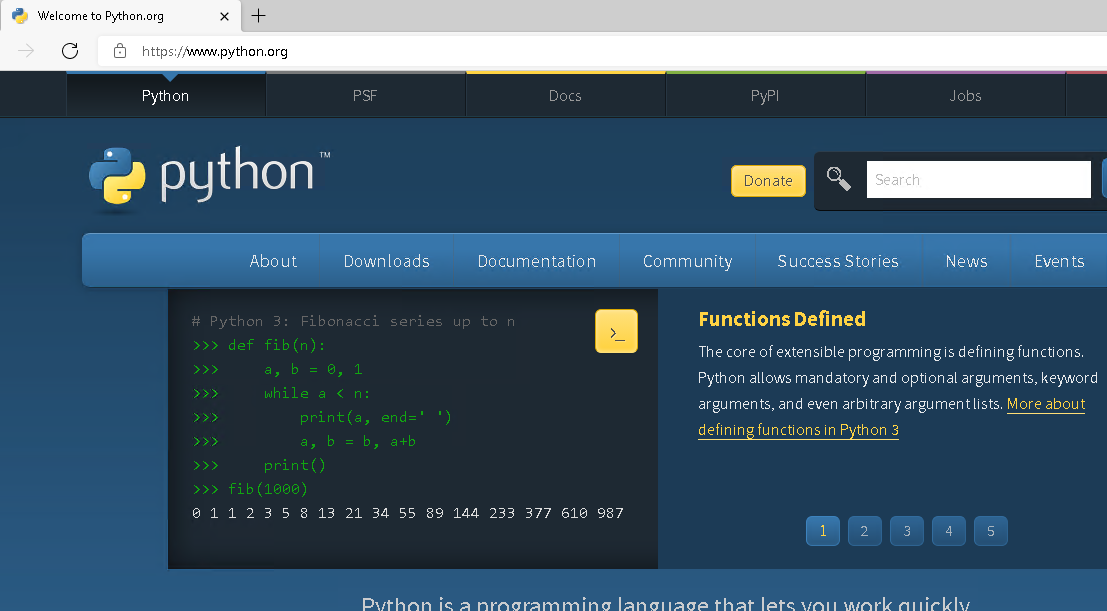
Task: Click the '>>> def fib(n):' code line
Action: click(258, 345)
